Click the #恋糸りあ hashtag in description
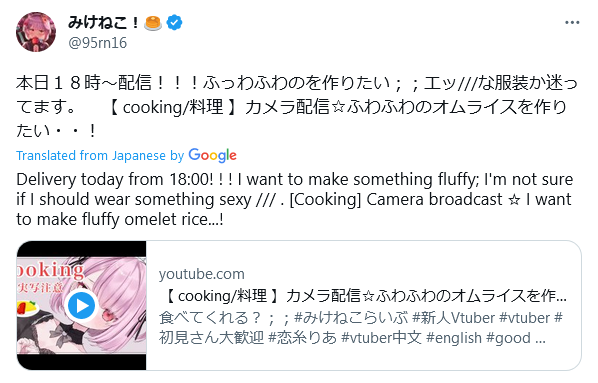 point(303,338)
